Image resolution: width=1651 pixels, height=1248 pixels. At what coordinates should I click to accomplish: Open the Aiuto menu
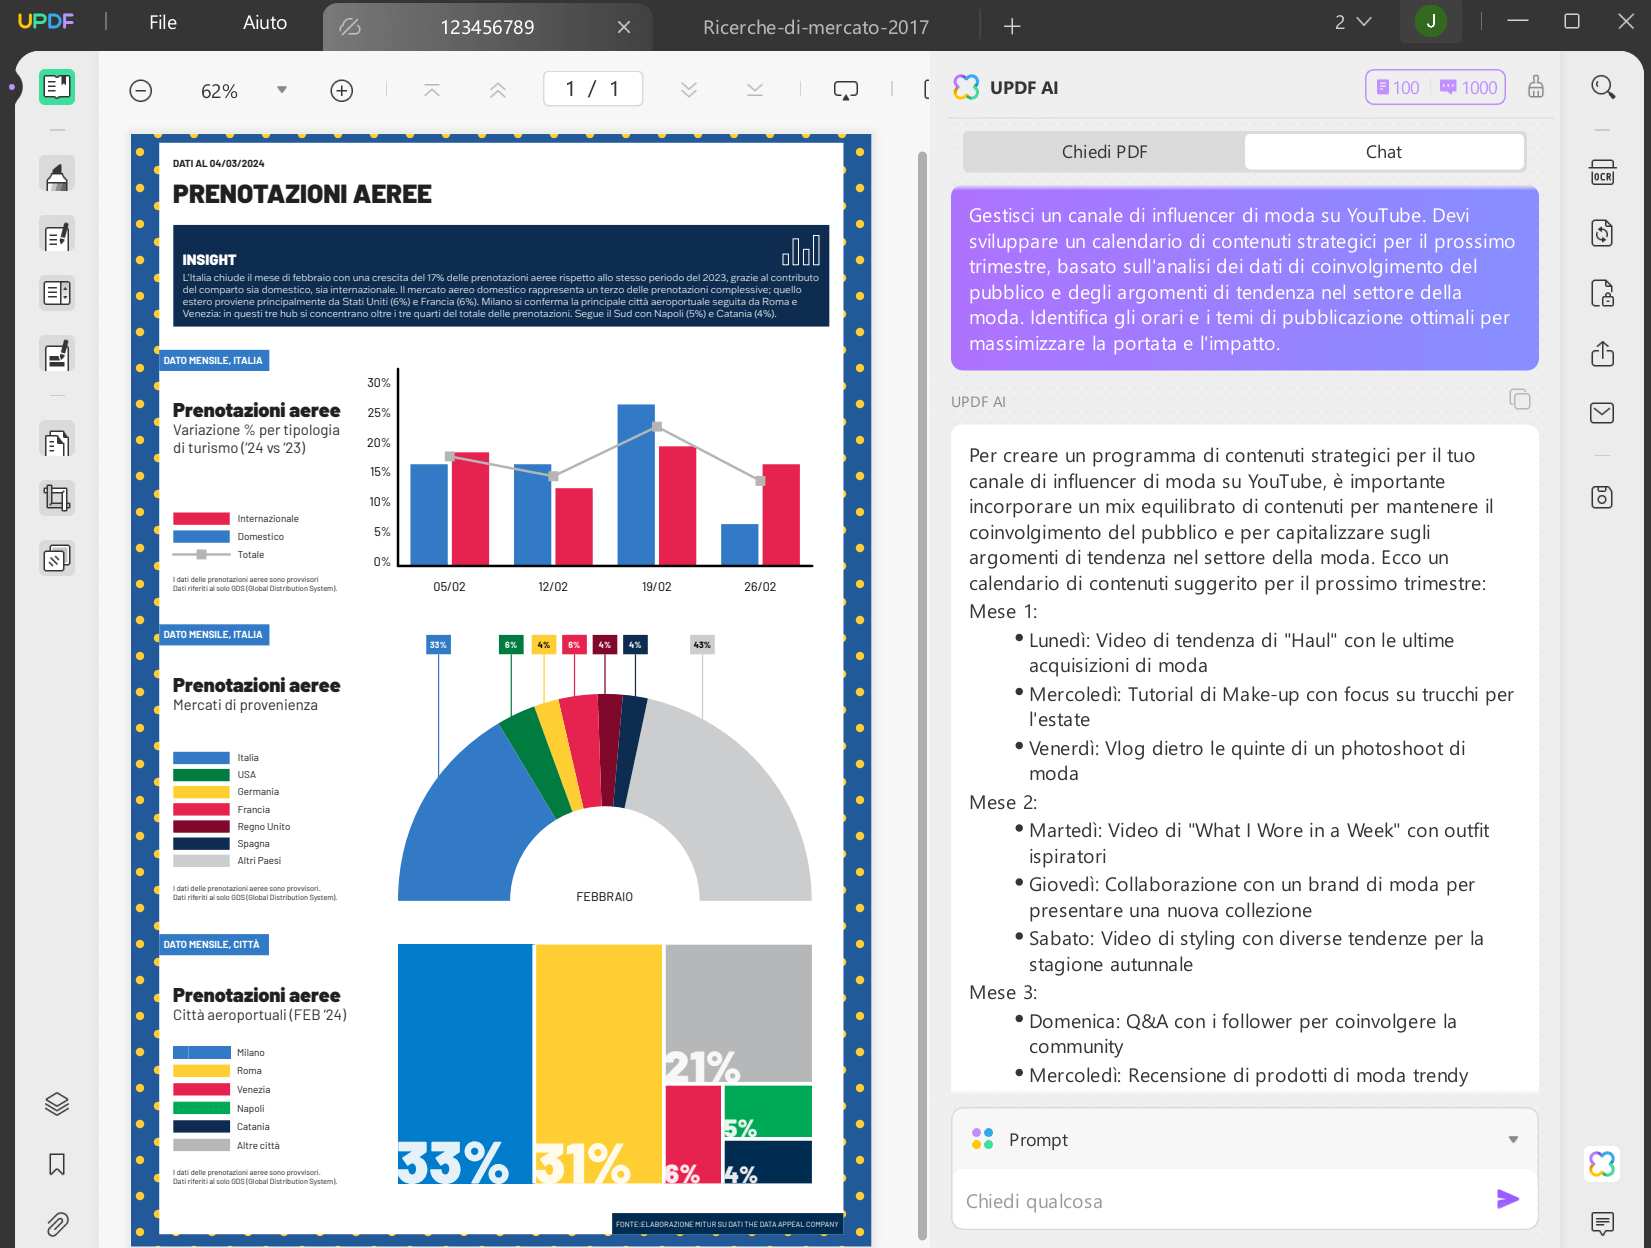pos(265,23)
